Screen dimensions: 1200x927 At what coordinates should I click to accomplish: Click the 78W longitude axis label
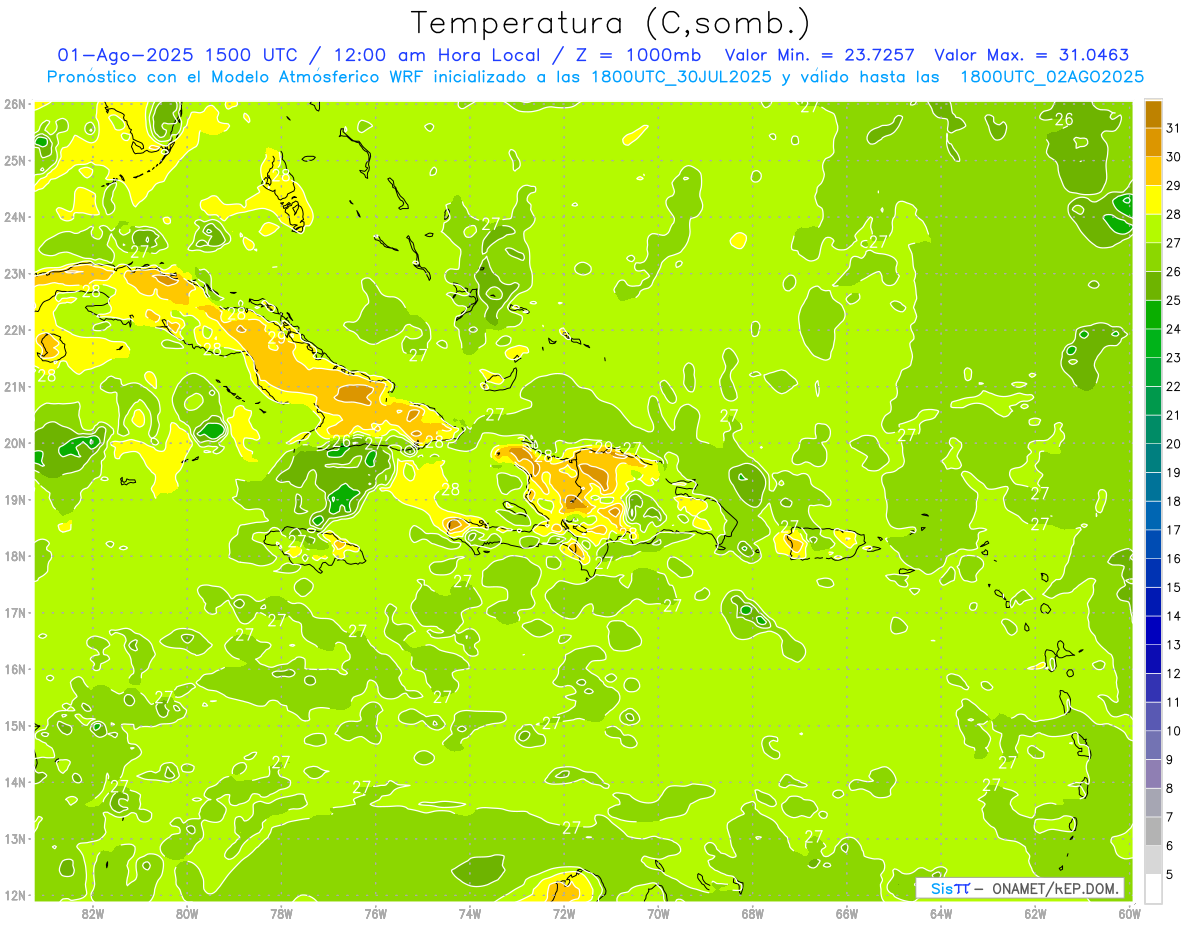(x=281, y=913)
